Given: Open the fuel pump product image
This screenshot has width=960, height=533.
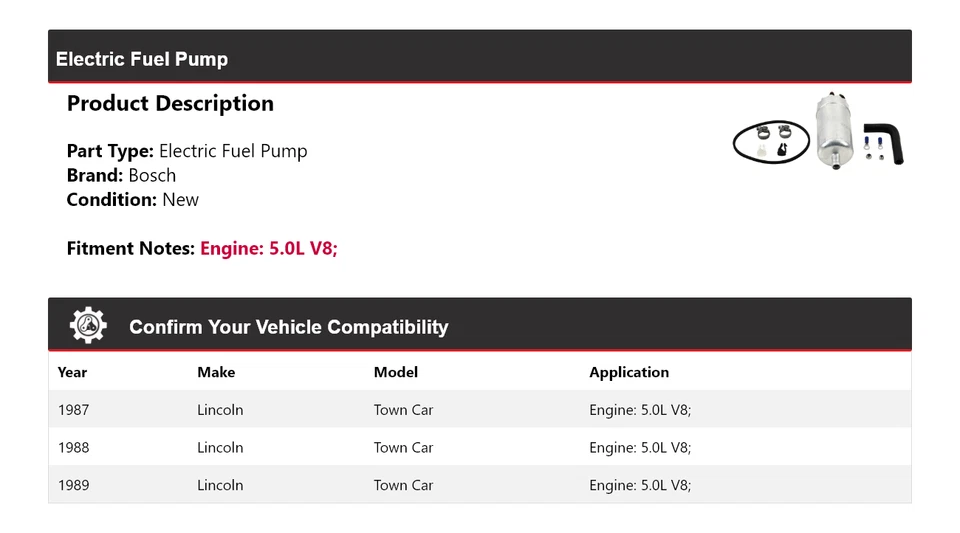Looking at the screenshot, I should tap(818, 131).
